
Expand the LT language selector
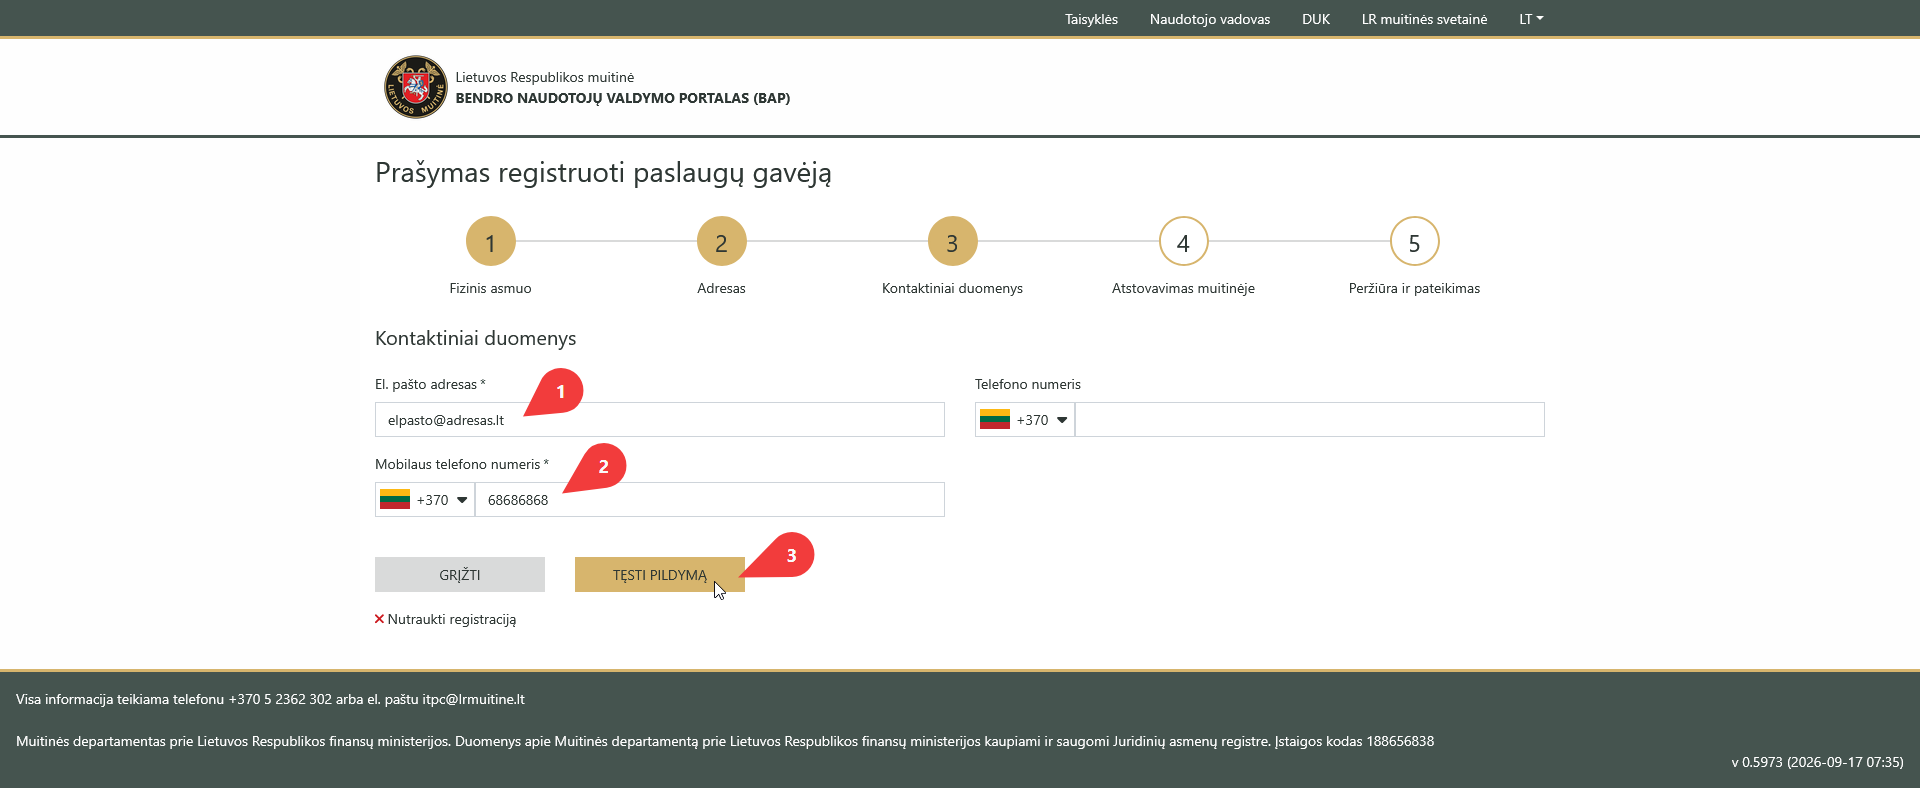point(1531,19)
